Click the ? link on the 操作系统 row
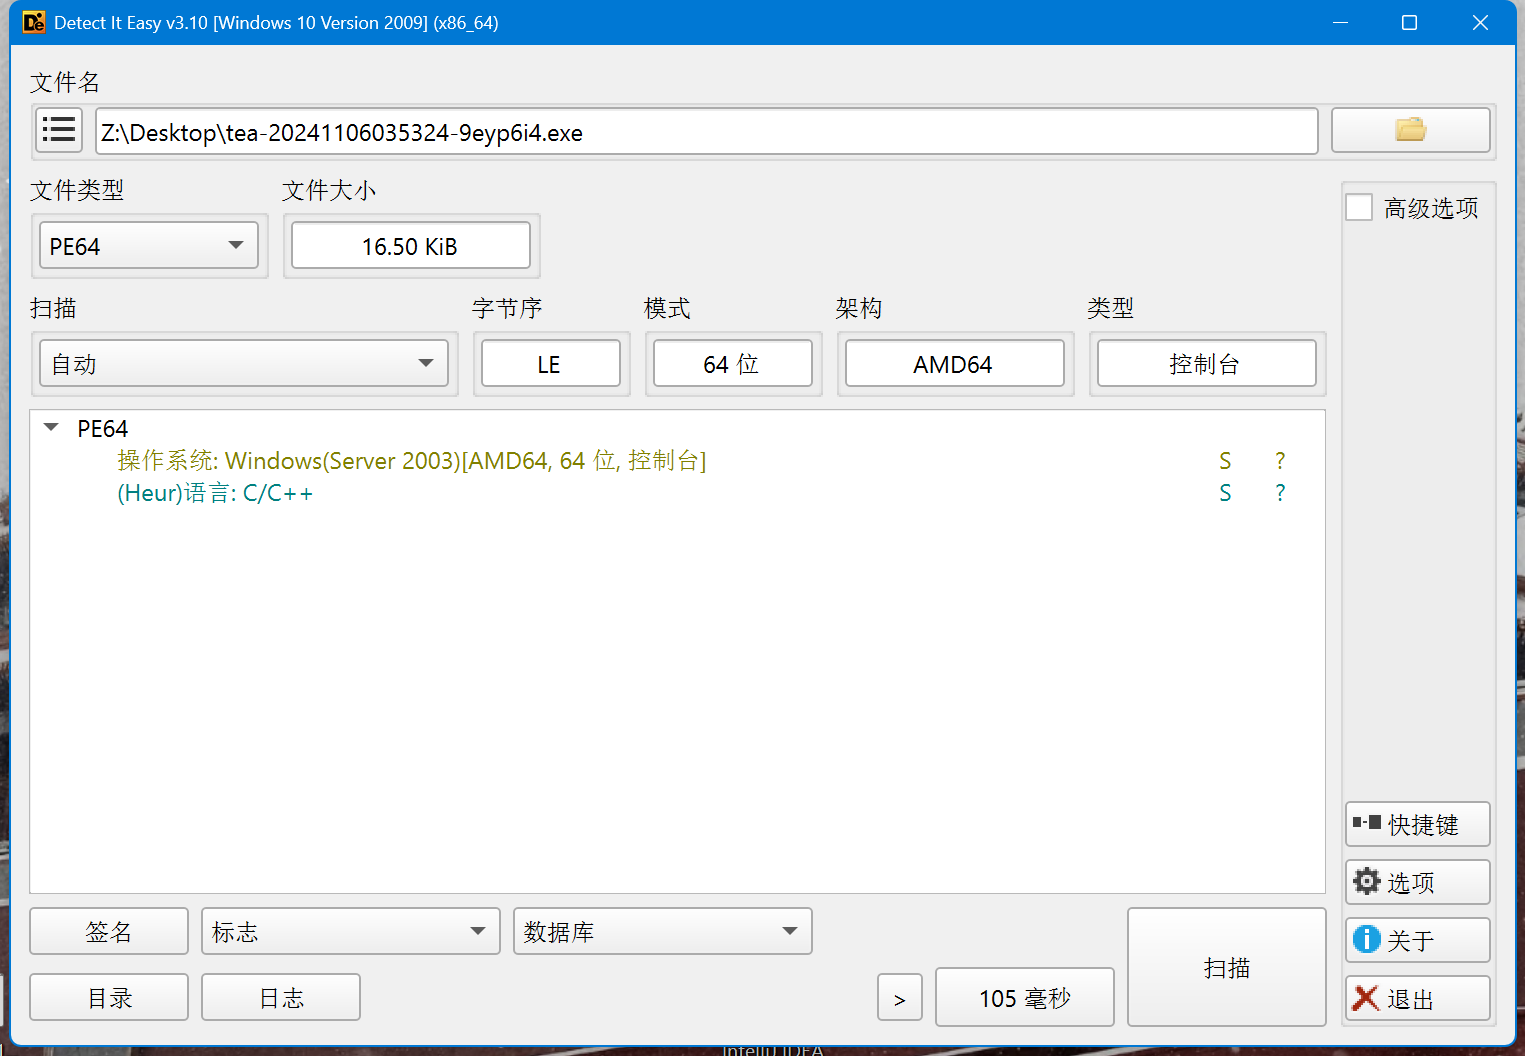This screenshot has width=1525, height=1056. pos(1280,460)
